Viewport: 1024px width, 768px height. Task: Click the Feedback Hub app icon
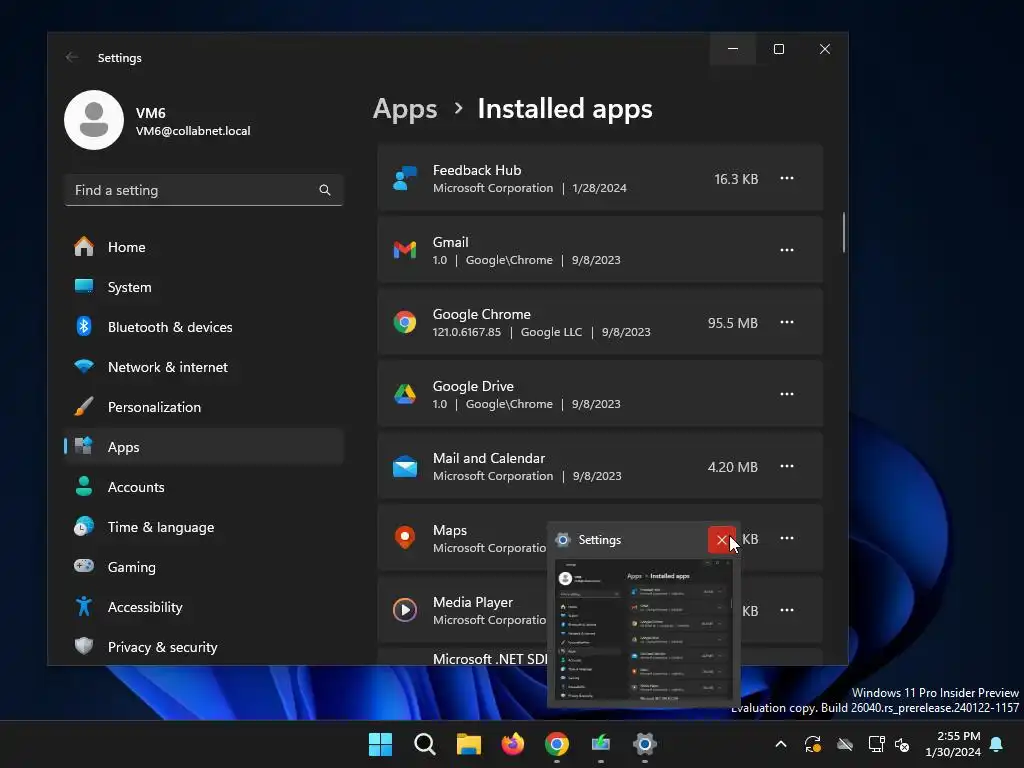coord(405,178)
